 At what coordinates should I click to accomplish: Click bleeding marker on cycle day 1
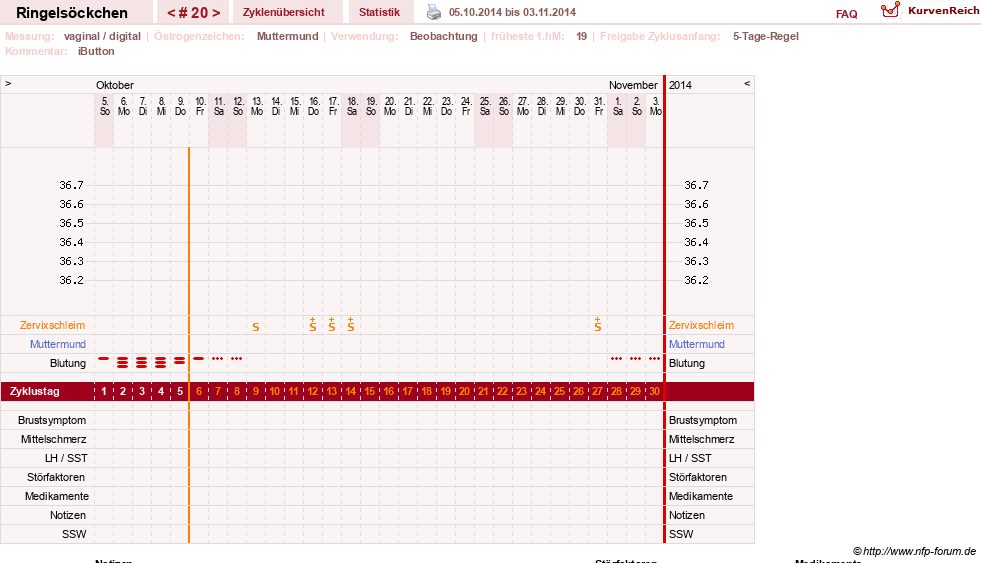(104, 358)
